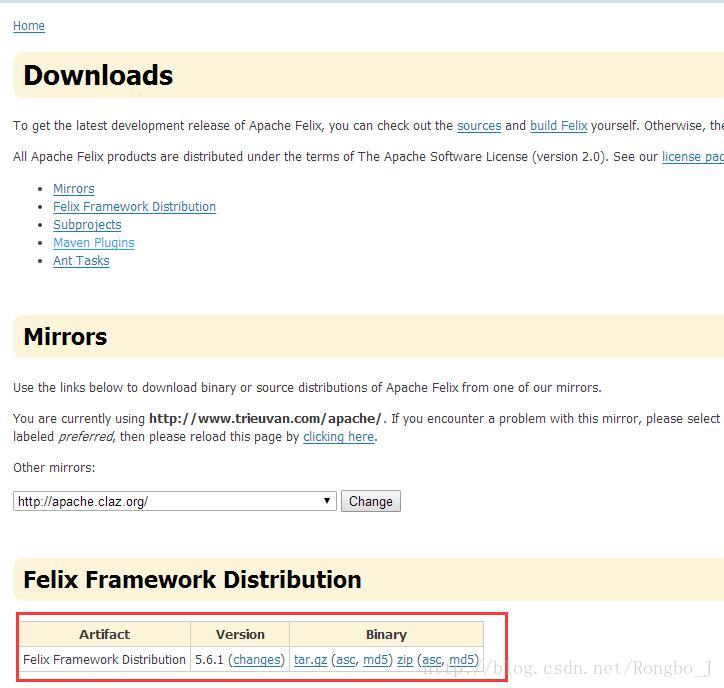Select the http://www.trieuvan.com/apache/ mirror text
This screenshot has height=688, width=724.
pyautogui.click(x=265, y=418)
